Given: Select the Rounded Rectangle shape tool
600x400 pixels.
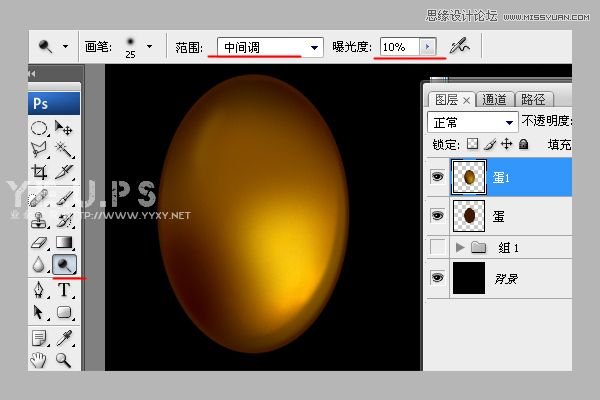Looking at the screenshot, I should pyautogui.click(x=64, y=312).
